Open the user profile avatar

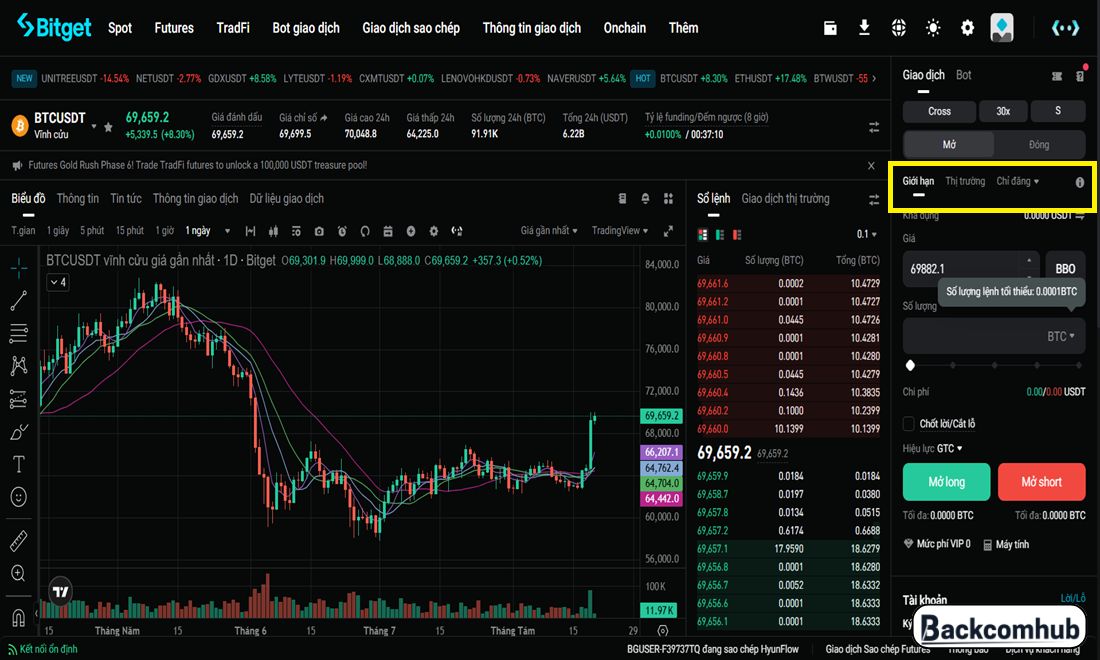(x=1002, y=28)
